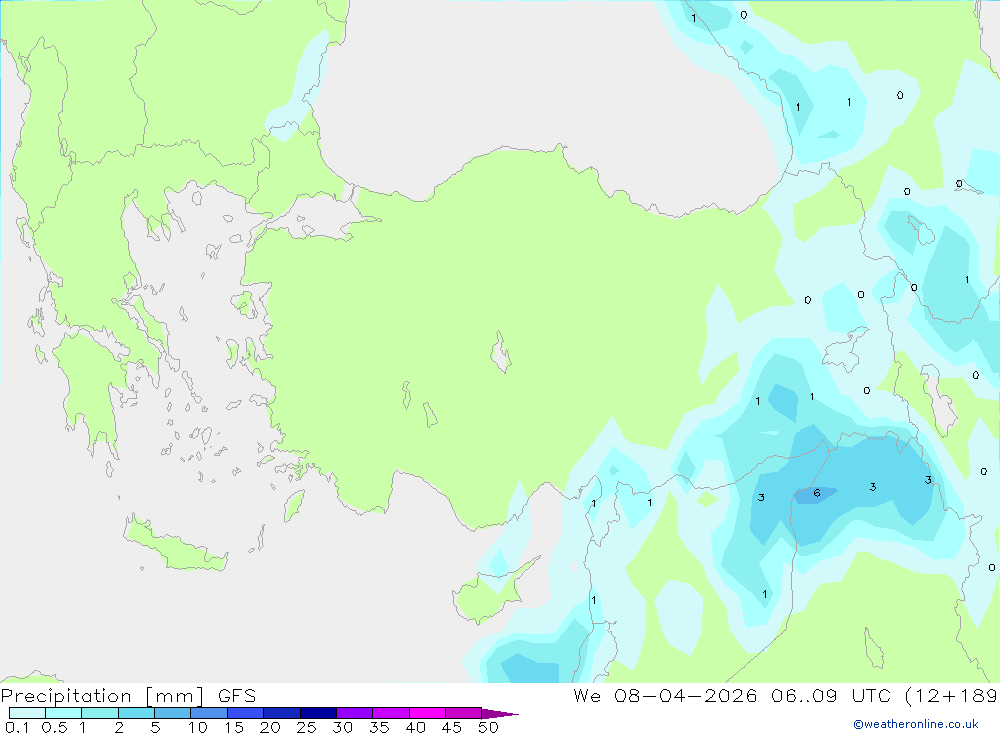Click the island of Cyprus

492,591
